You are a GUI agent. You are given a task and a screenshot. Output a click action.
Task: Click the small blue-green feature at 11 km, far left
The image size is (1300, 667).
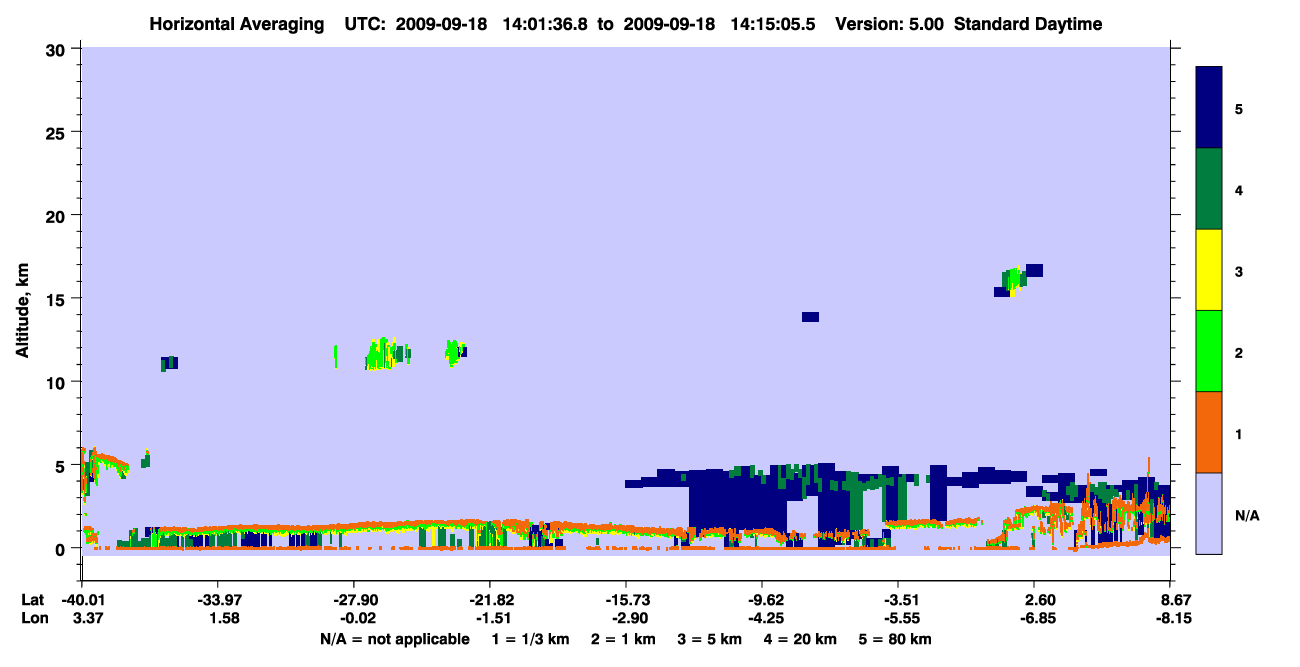[169, 363]
